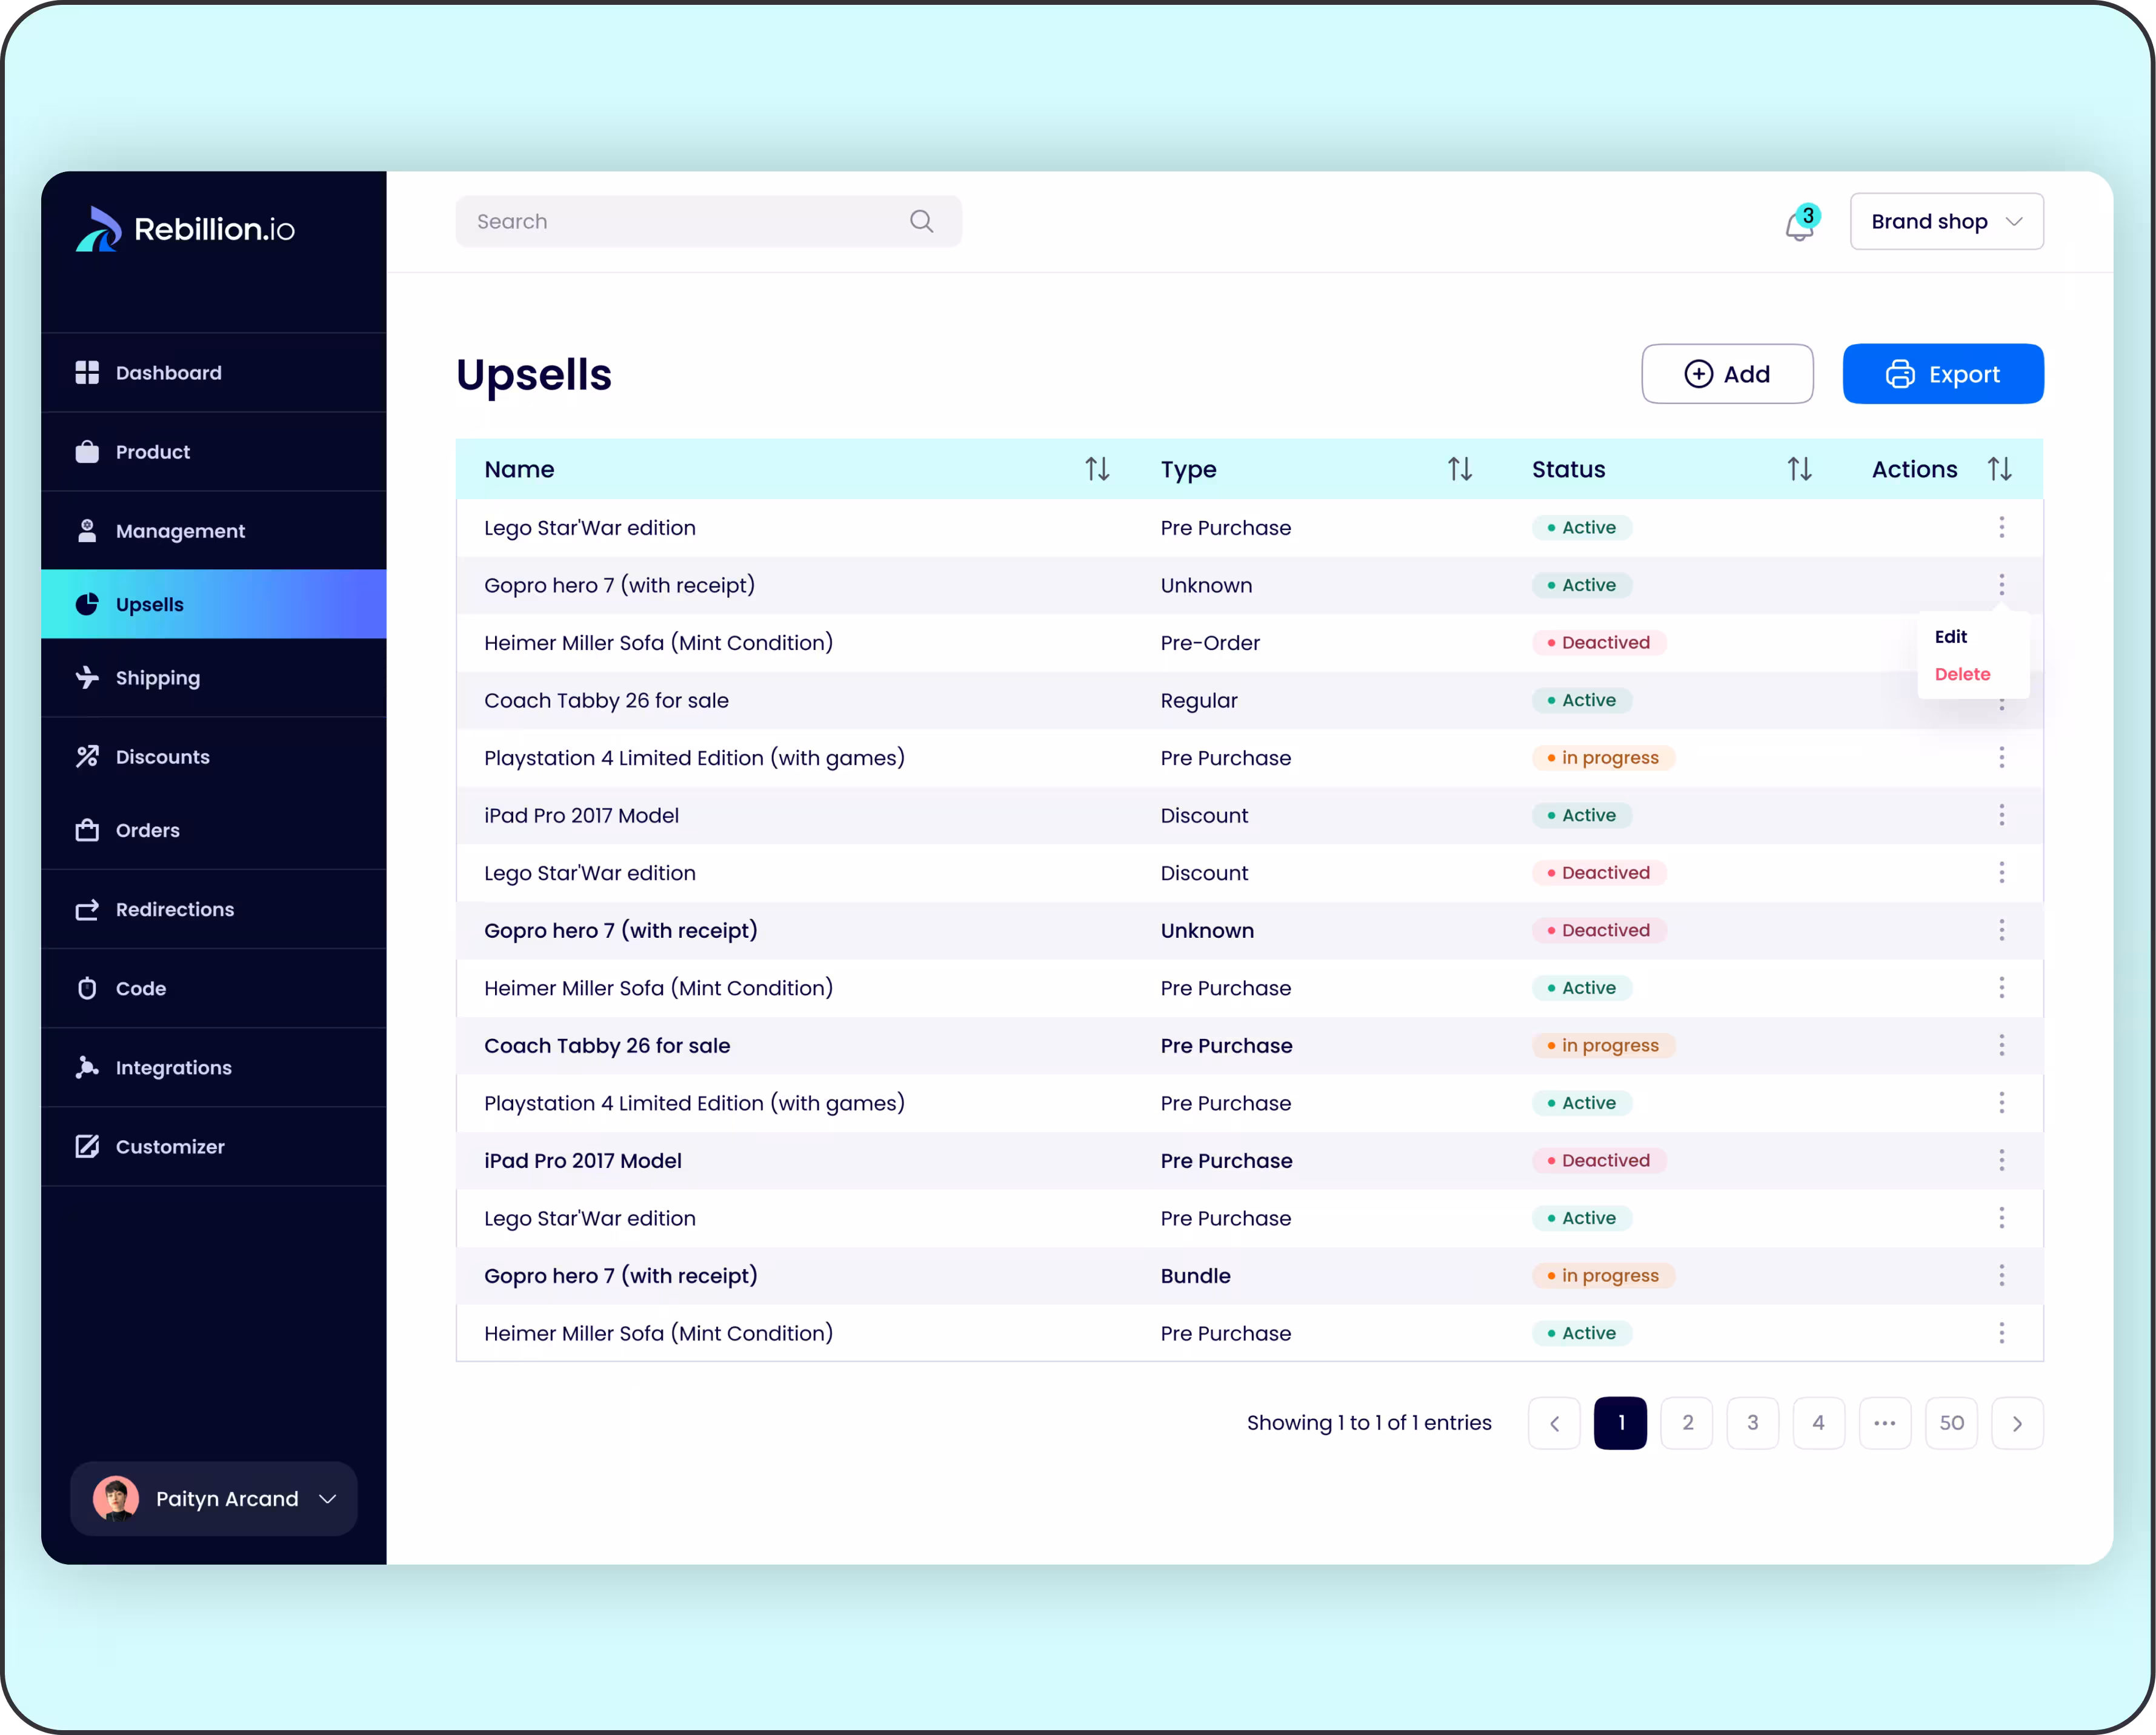Open actions menu for iPad Pro Discount row
Image resolution: width=2156 pixels, height=1735 pixels.
click(2001, 815)
